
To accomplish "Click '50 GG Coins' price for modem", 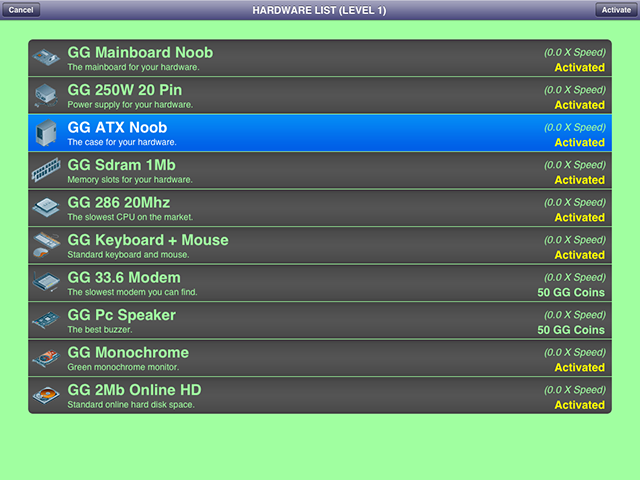I will click(x=571, y=293).
